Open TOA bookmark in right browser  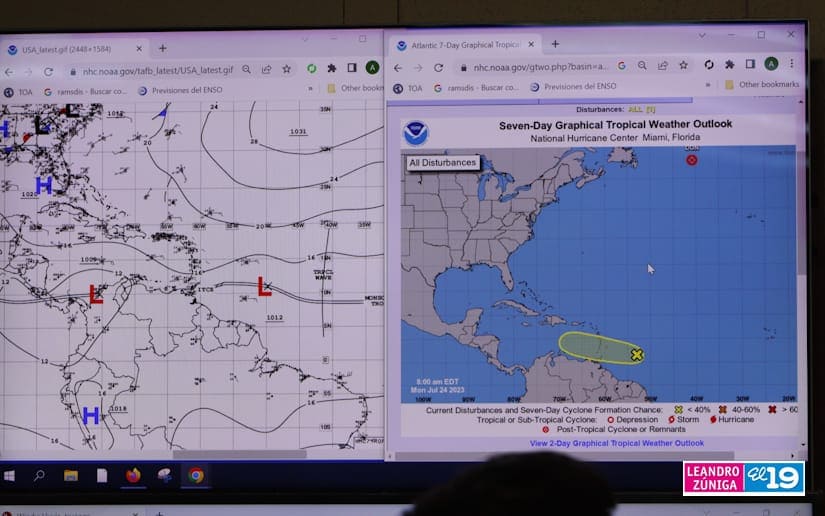[x=408, y=88]
